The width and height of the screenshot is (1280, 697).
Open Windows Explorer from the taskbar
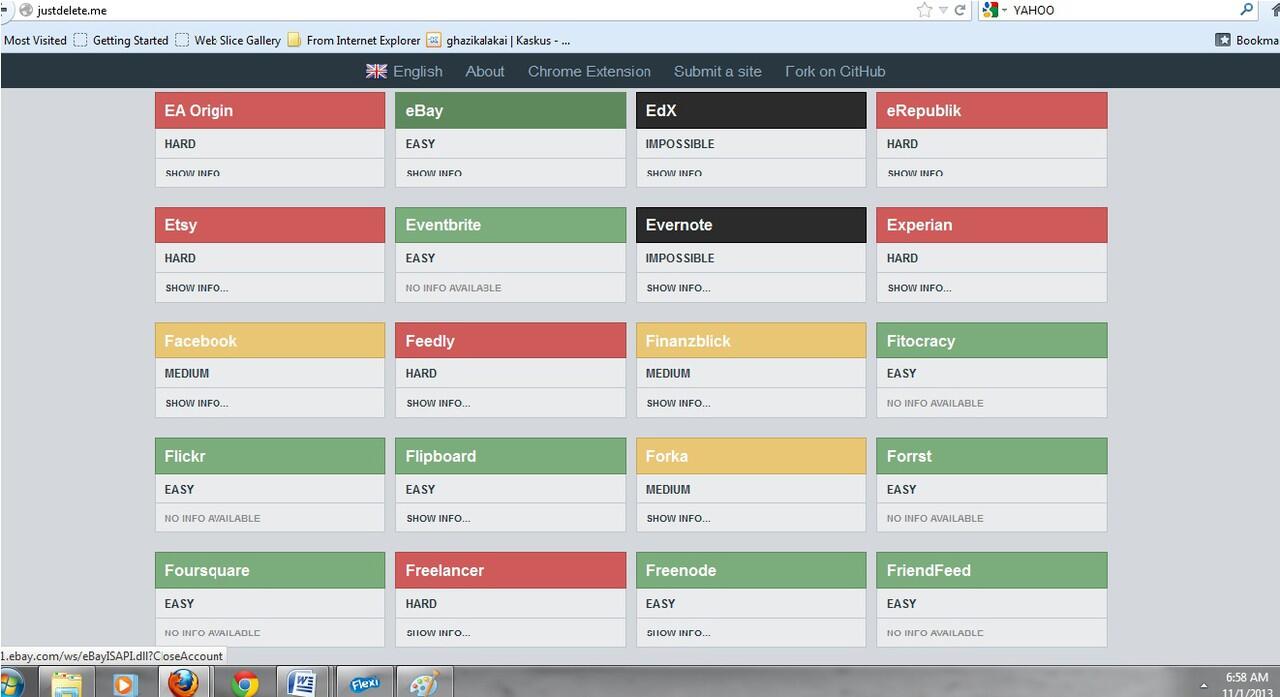point(67,684)
